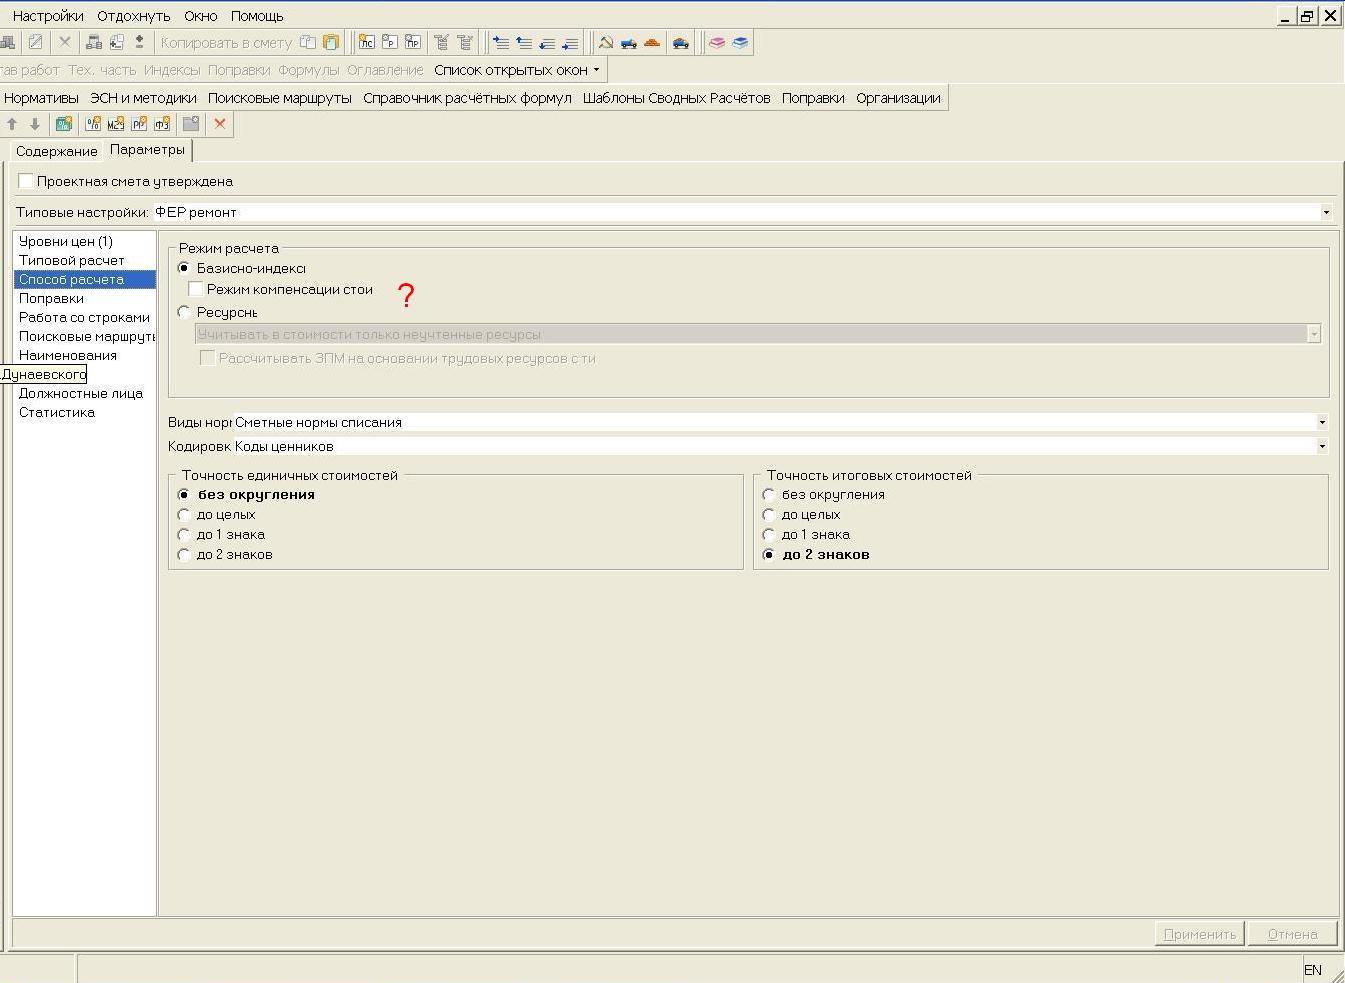
Task: Click the move down arrow icon
Action: coord(35,124)
